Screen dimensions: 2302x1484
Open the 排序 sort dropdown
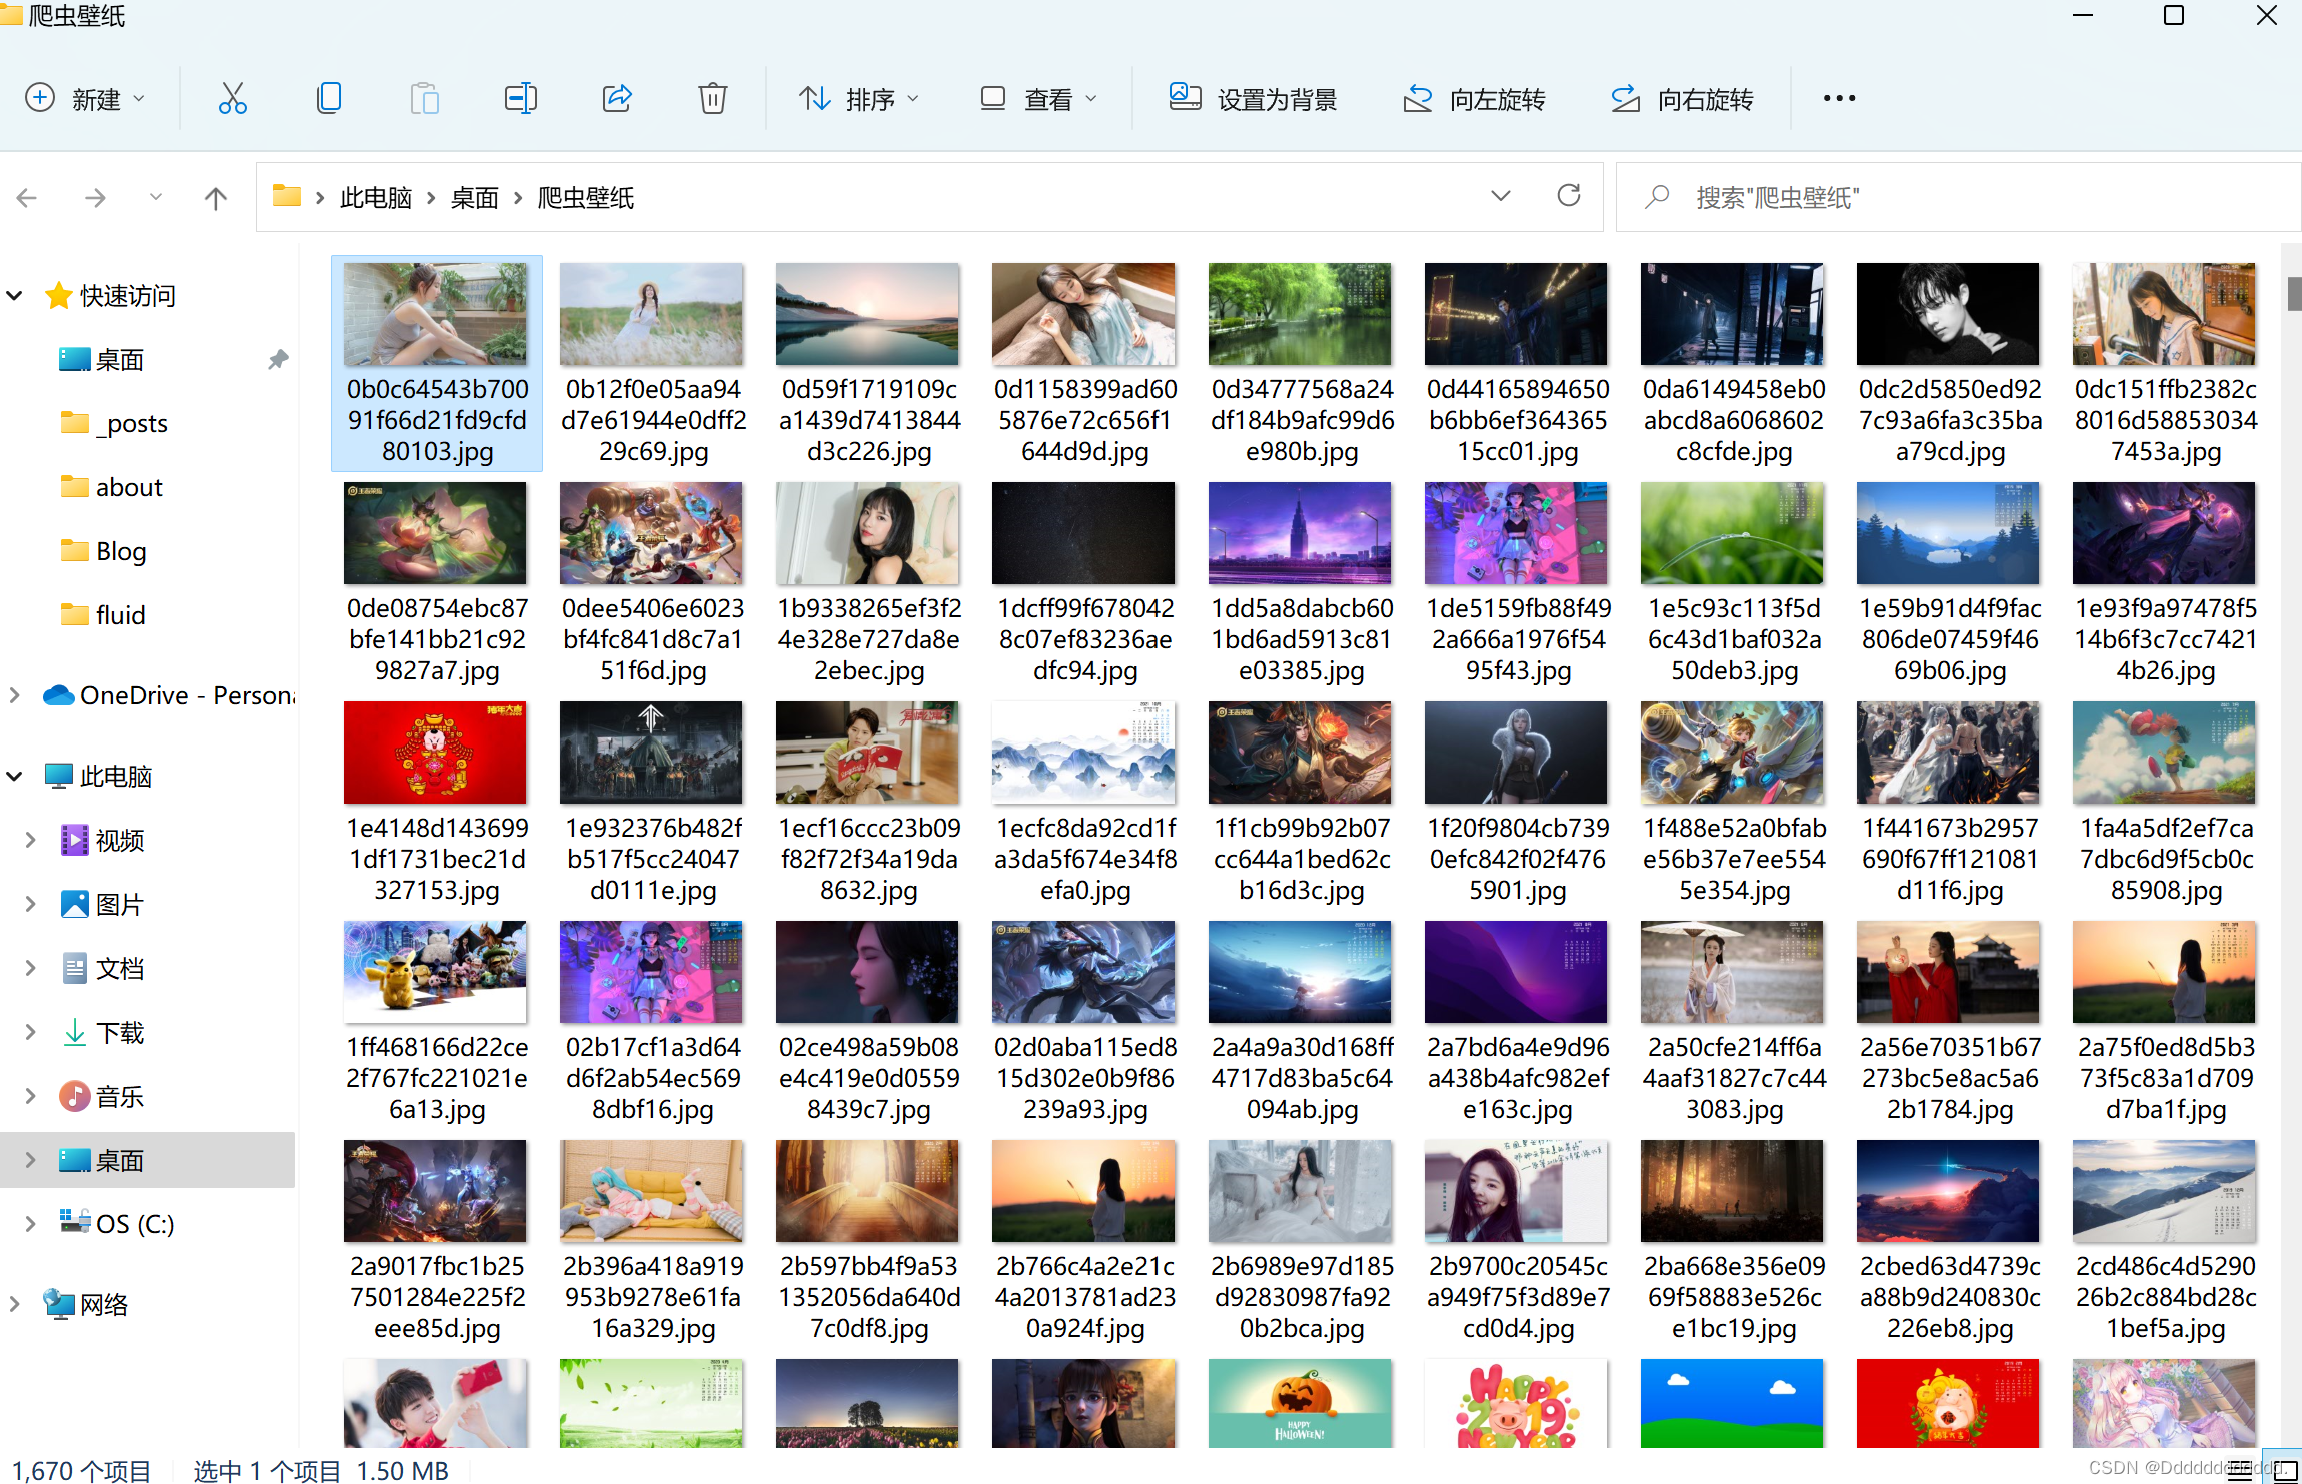click(x=858, y=99)
